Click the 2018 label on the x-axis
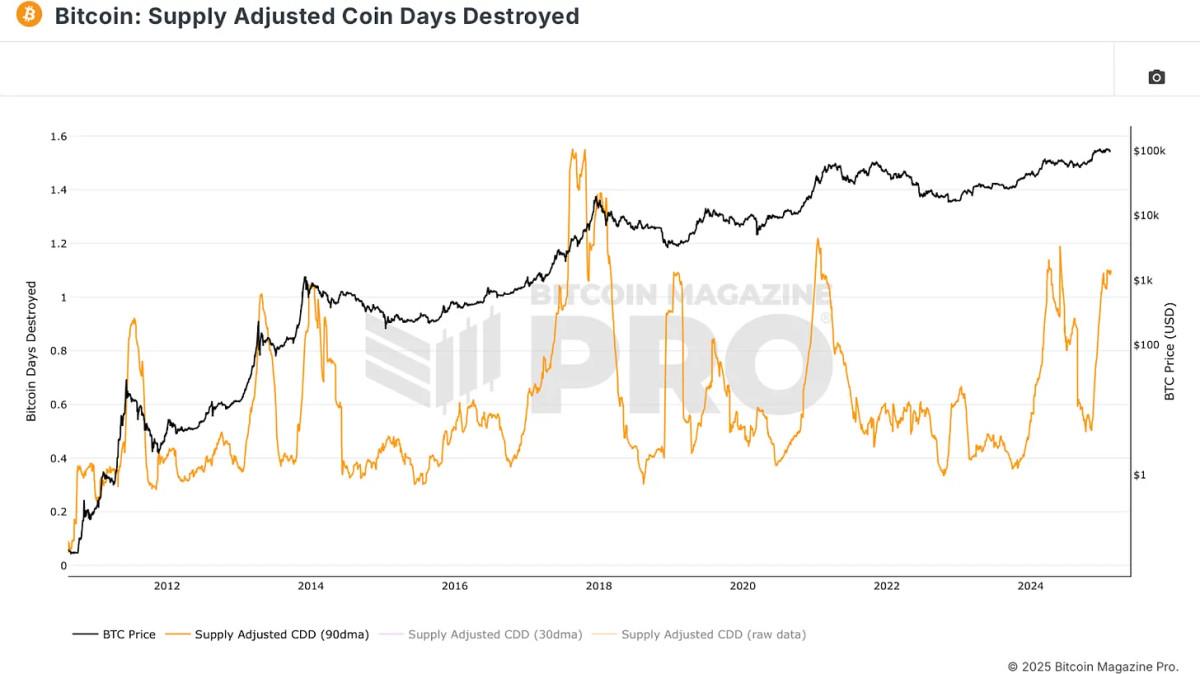1200x674 pixels. tap(598, 586)
